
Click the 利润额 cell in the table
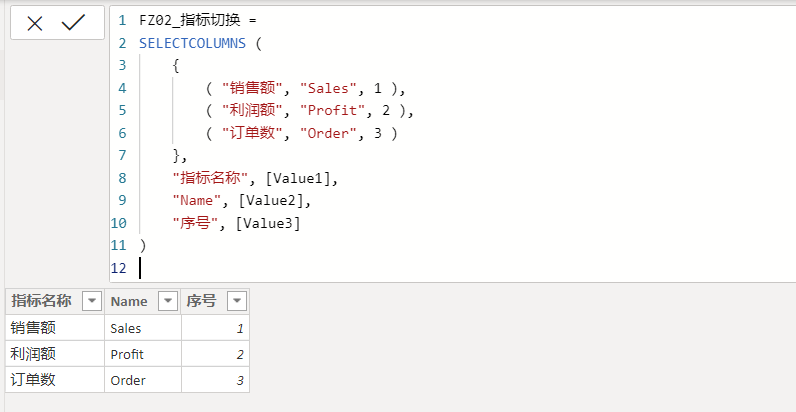point(55,354)
